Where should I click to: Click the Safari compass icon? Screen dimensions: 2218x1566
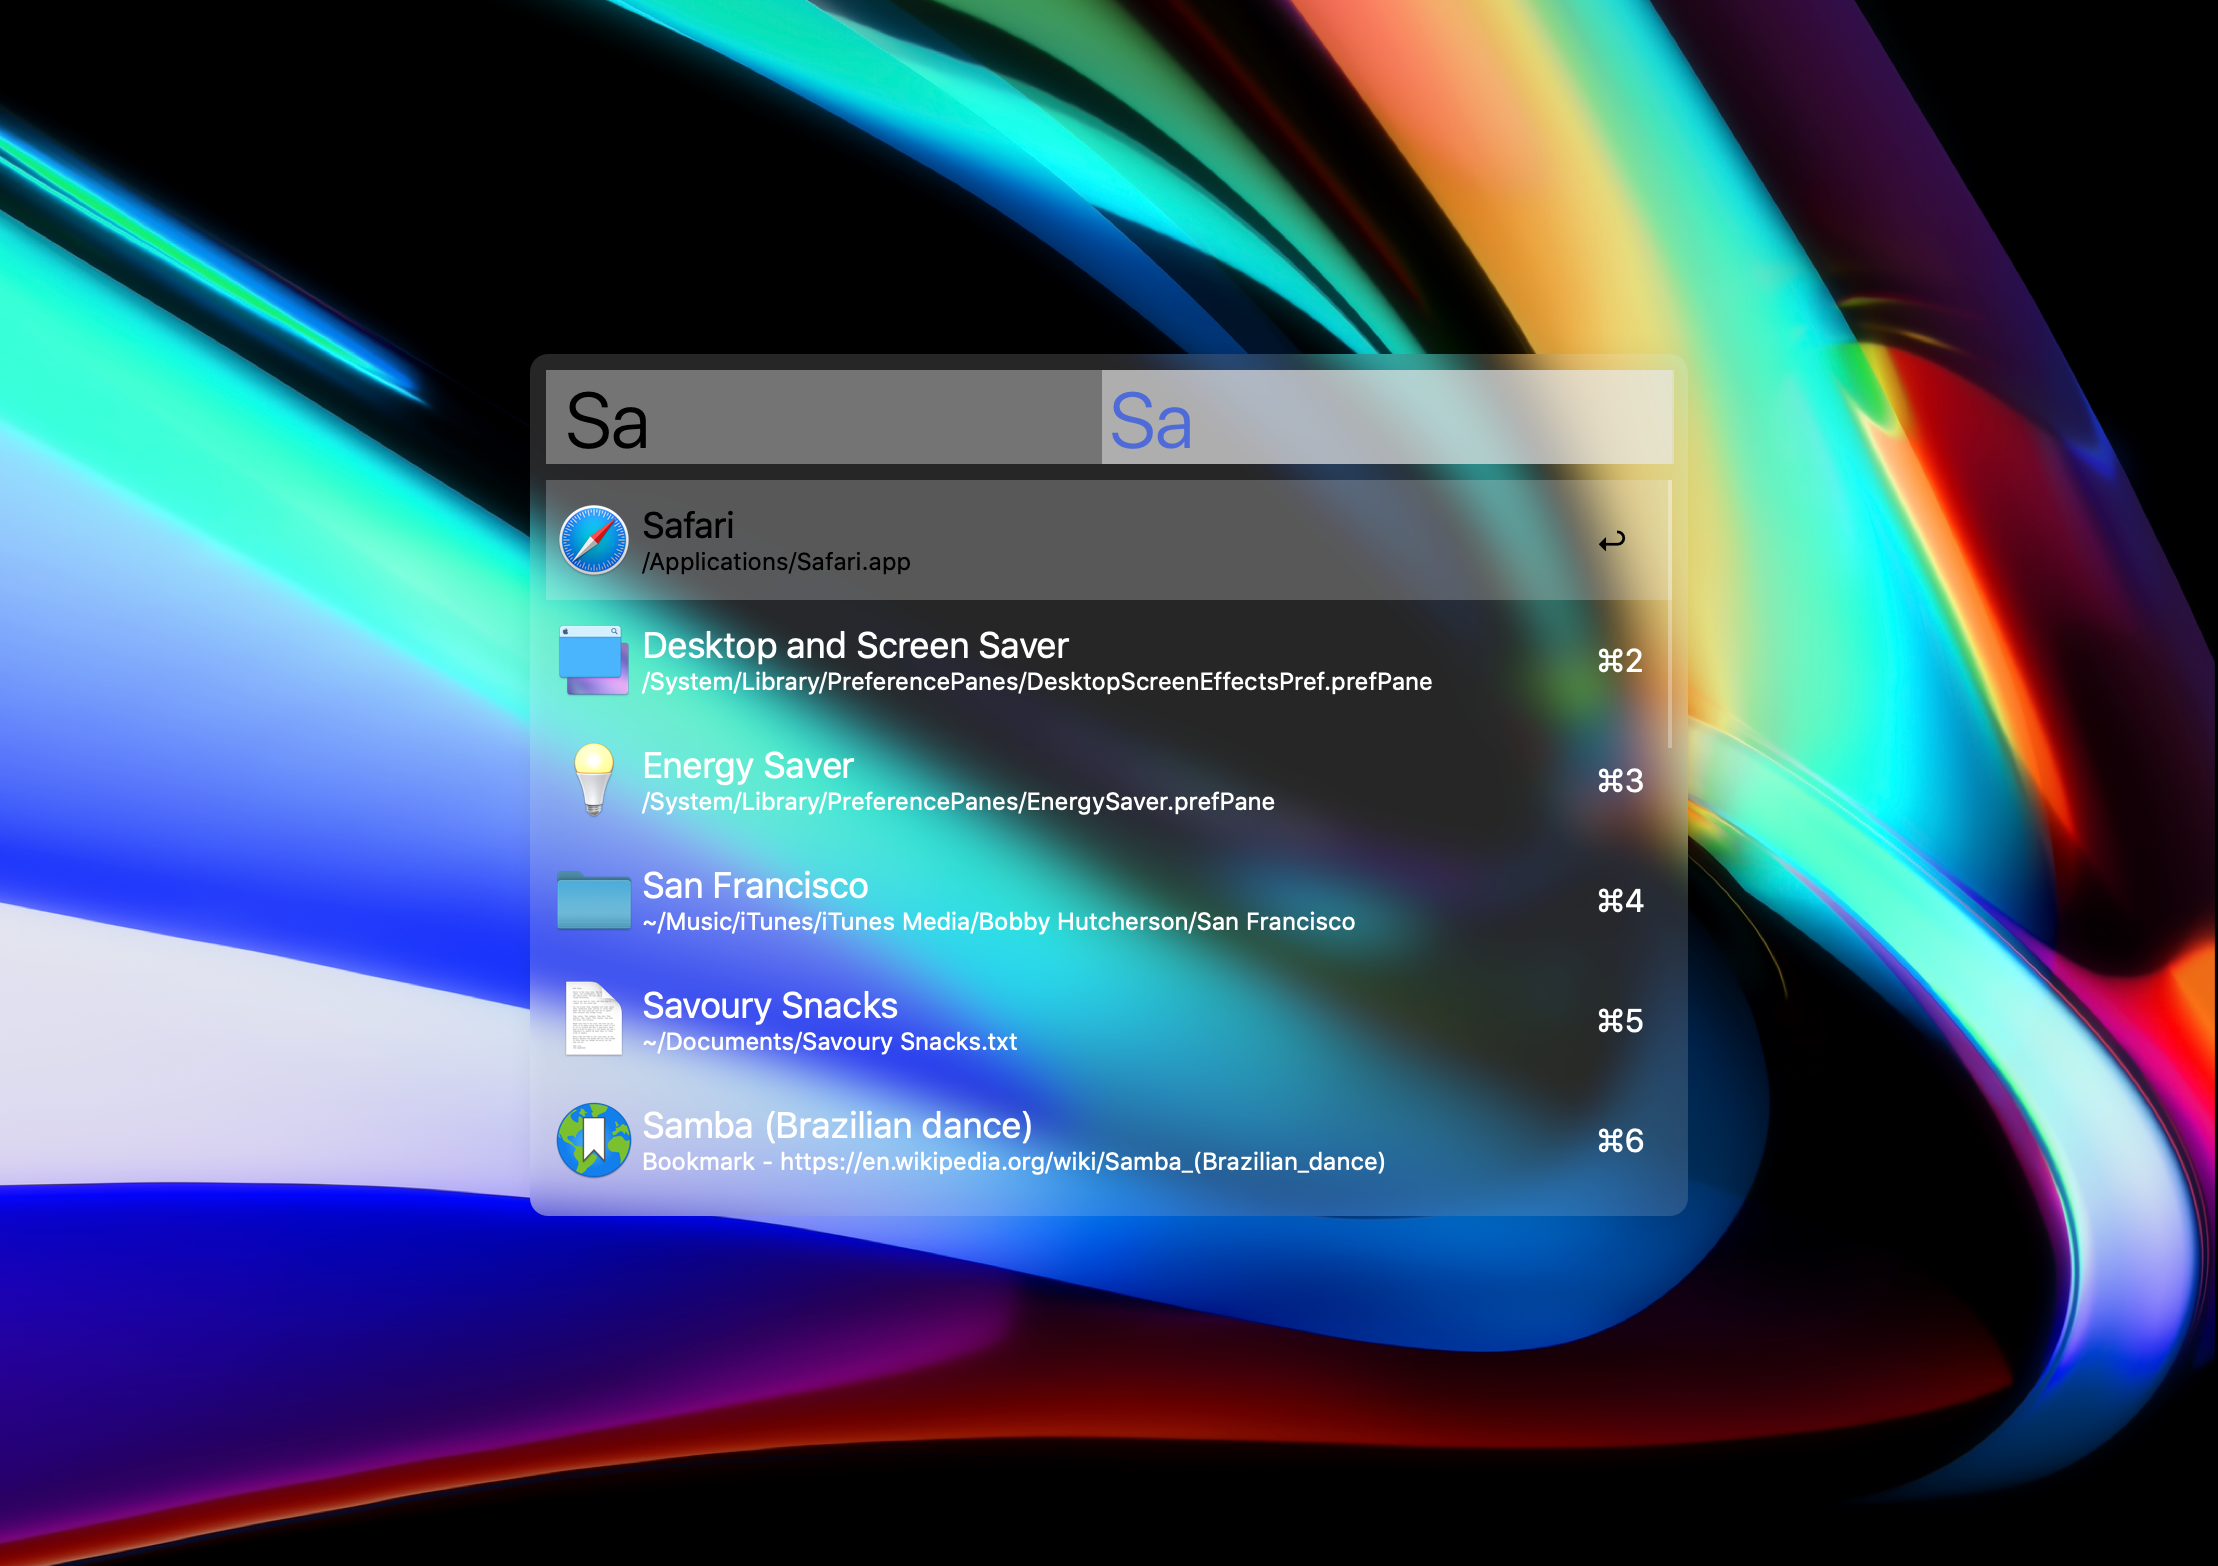(x=593, y=540)
